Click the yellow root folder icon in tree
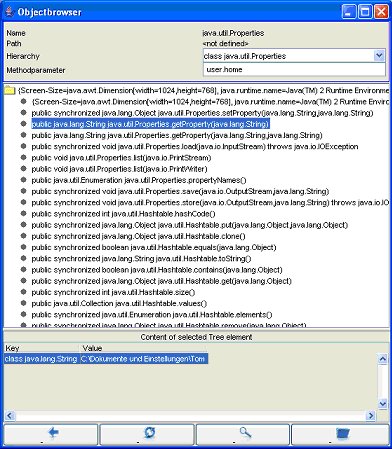This screenshot has width=392, height=449. coord(10,90)
